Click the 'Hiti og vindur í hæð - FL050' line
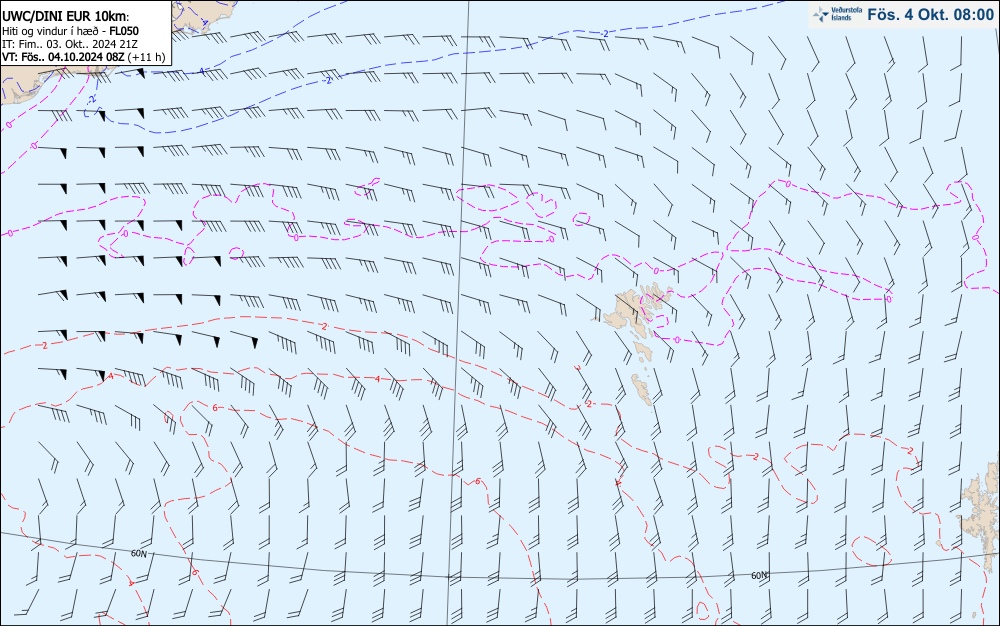The image size is (1000, 626). click(x=70, y=31)
